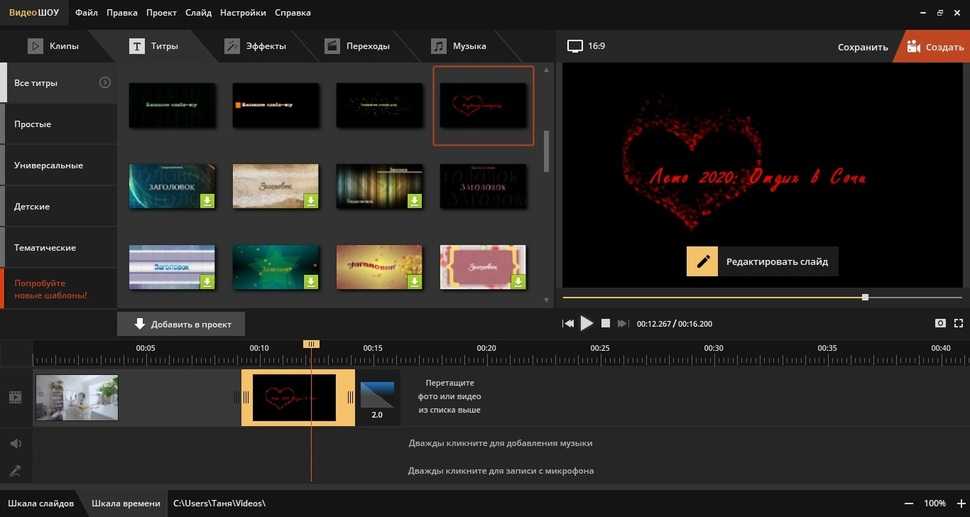Expand the Все титры category arrow
The image size is (970, 517).
pyautogui.click(x=105, y=82)
